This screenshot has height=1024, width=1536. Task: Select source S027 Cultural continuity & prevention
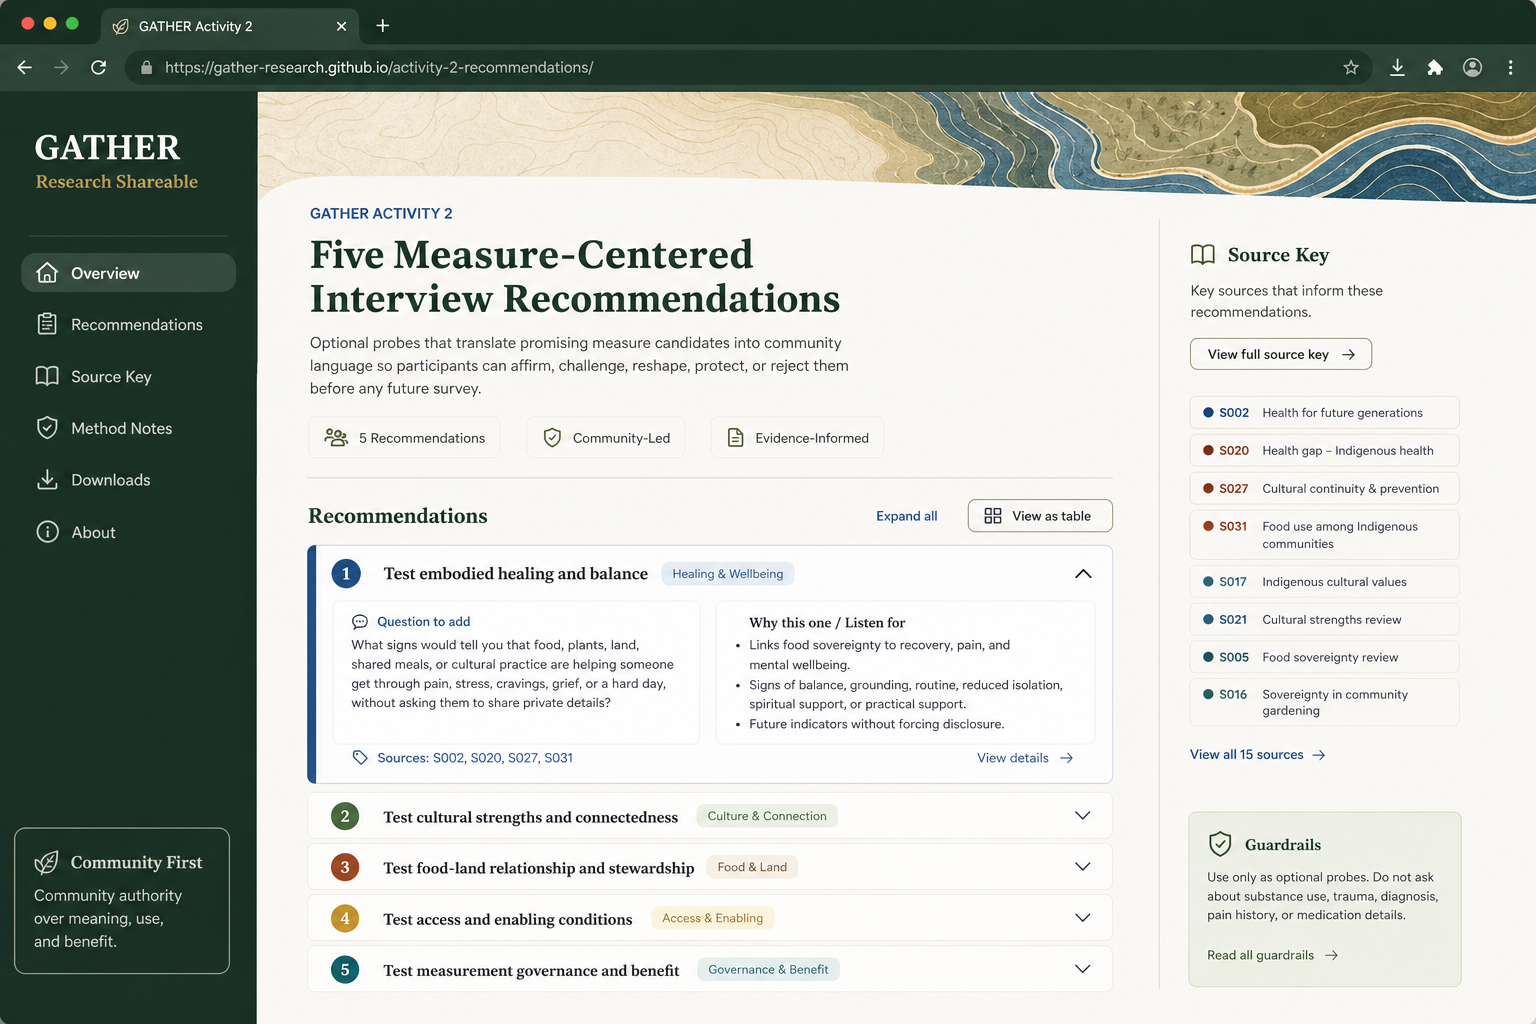(1324, 489)
